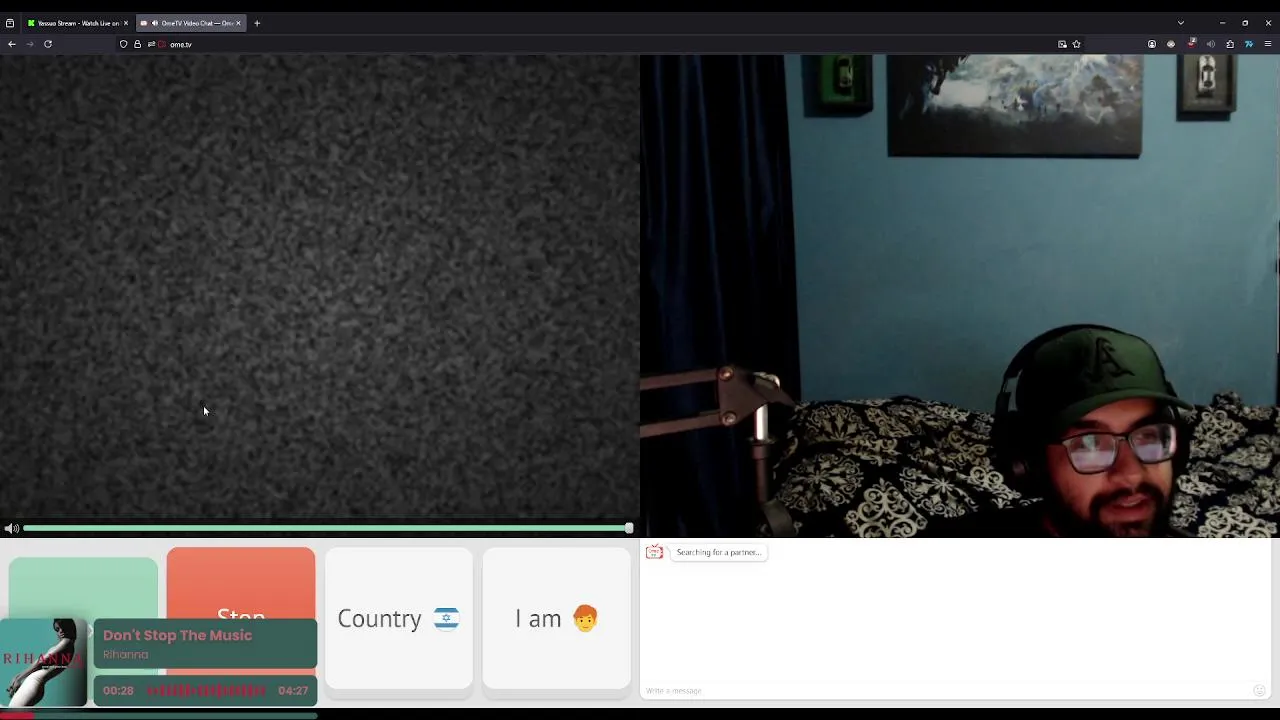Open the Extensions puzzle icon
Image resolution: width=1280 pixels, height=720 pixels.
click(x=1230, y=44)
